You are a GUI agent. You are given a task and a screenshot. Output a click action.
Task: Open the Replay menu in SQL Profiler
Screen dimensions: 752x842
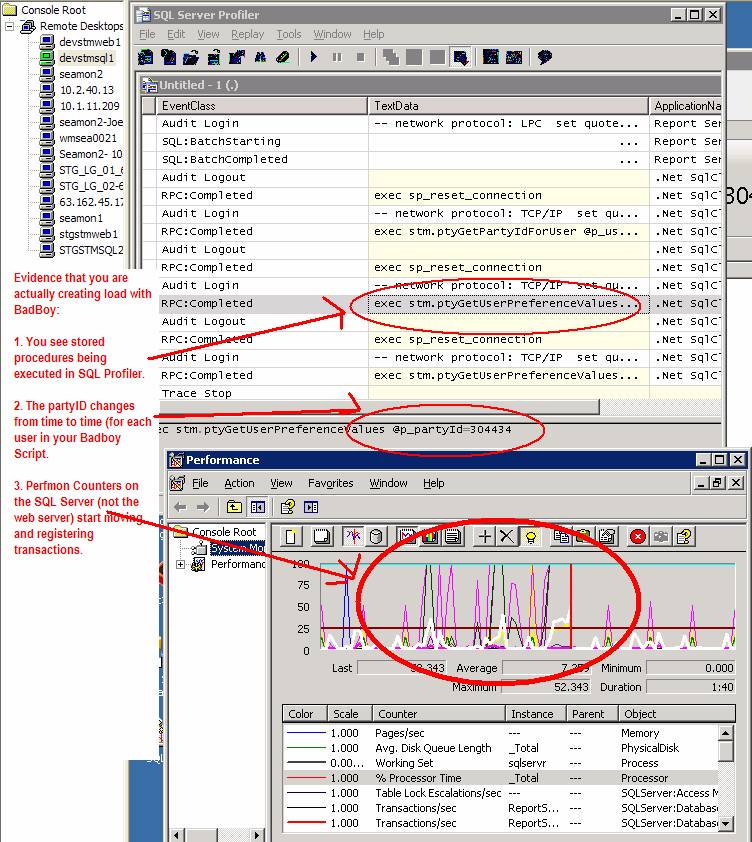[x=247, y=34]
